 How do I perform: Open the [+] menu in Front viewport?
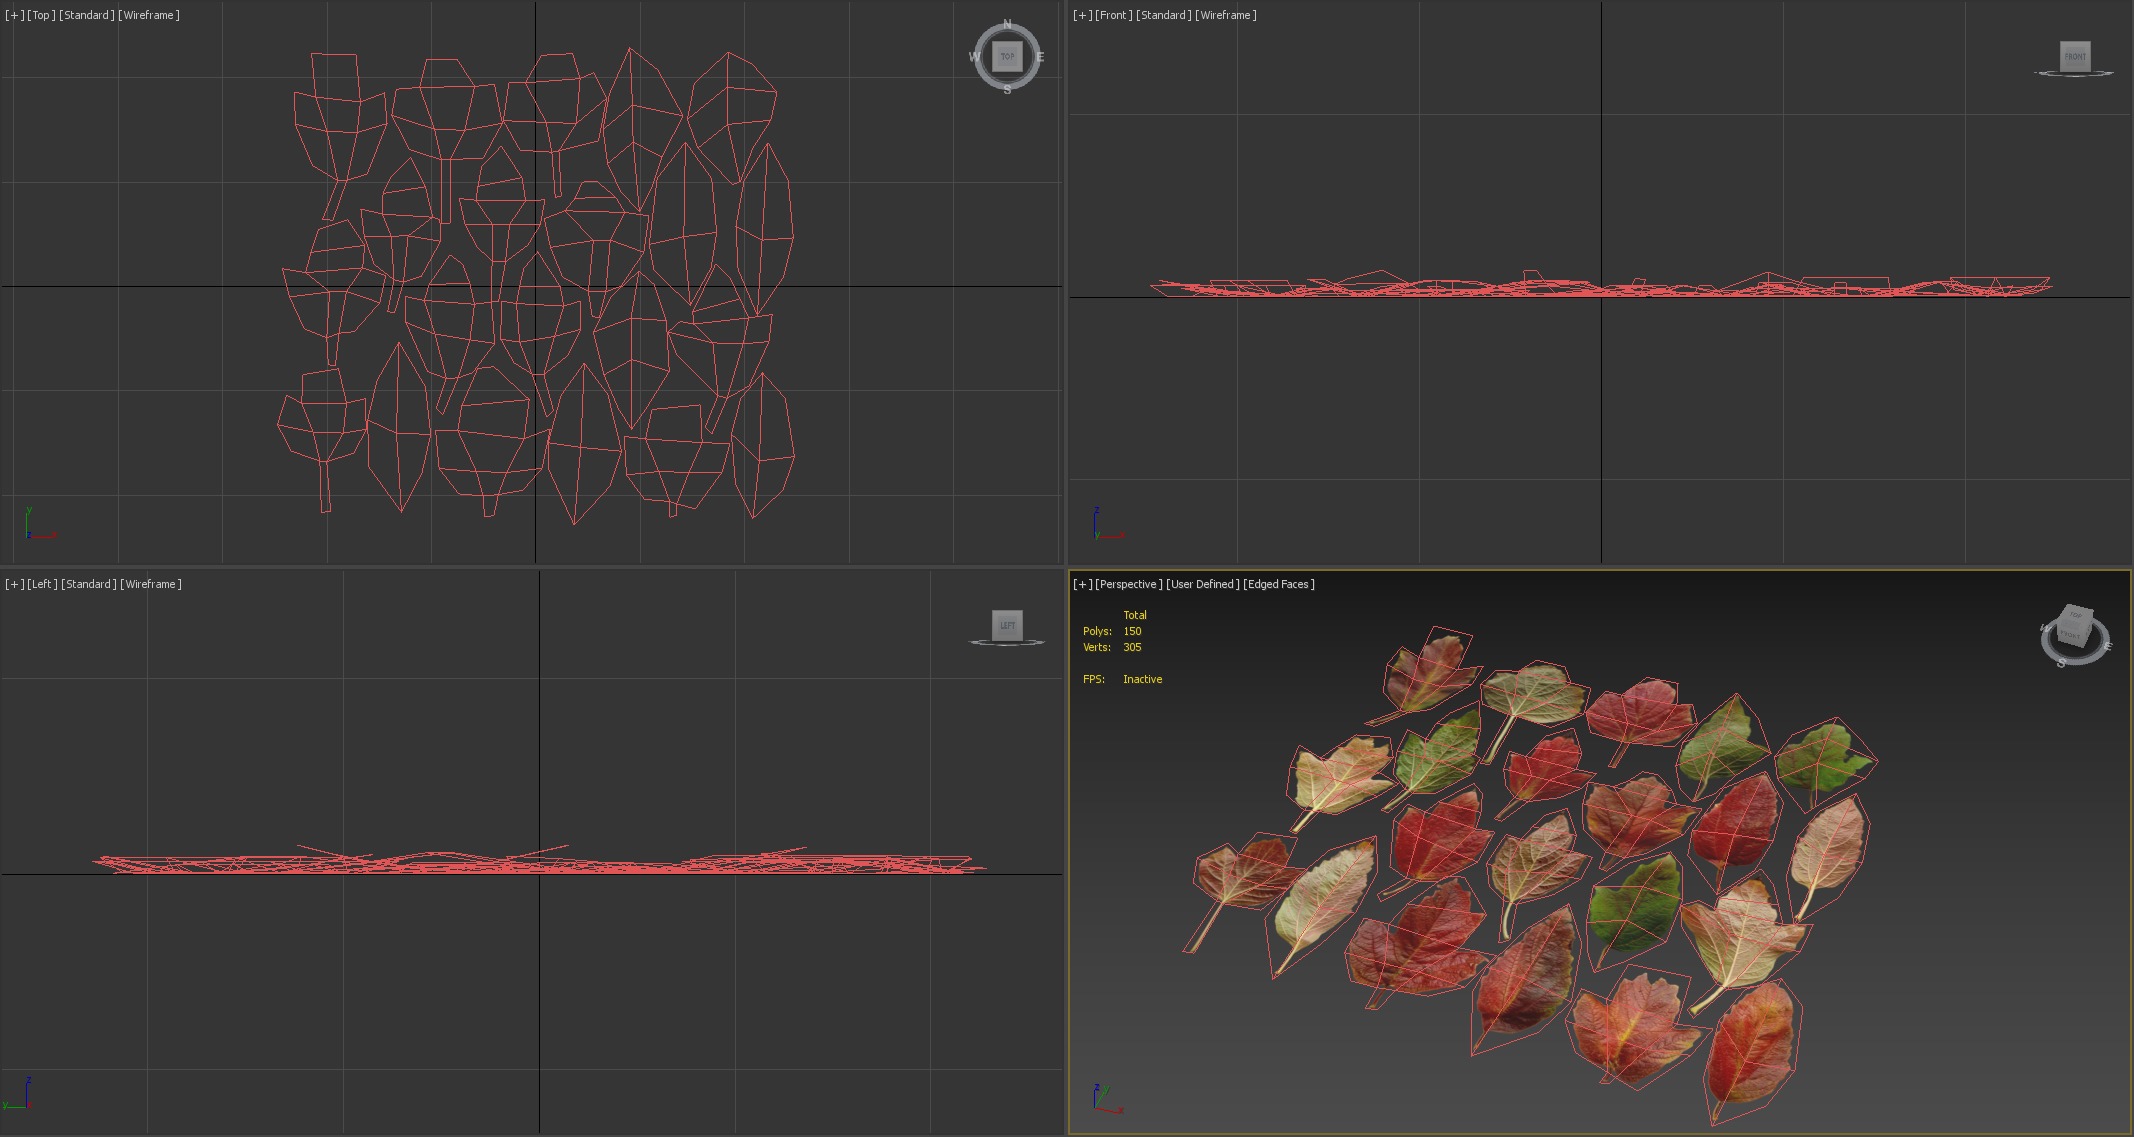tap(1082, 15)
